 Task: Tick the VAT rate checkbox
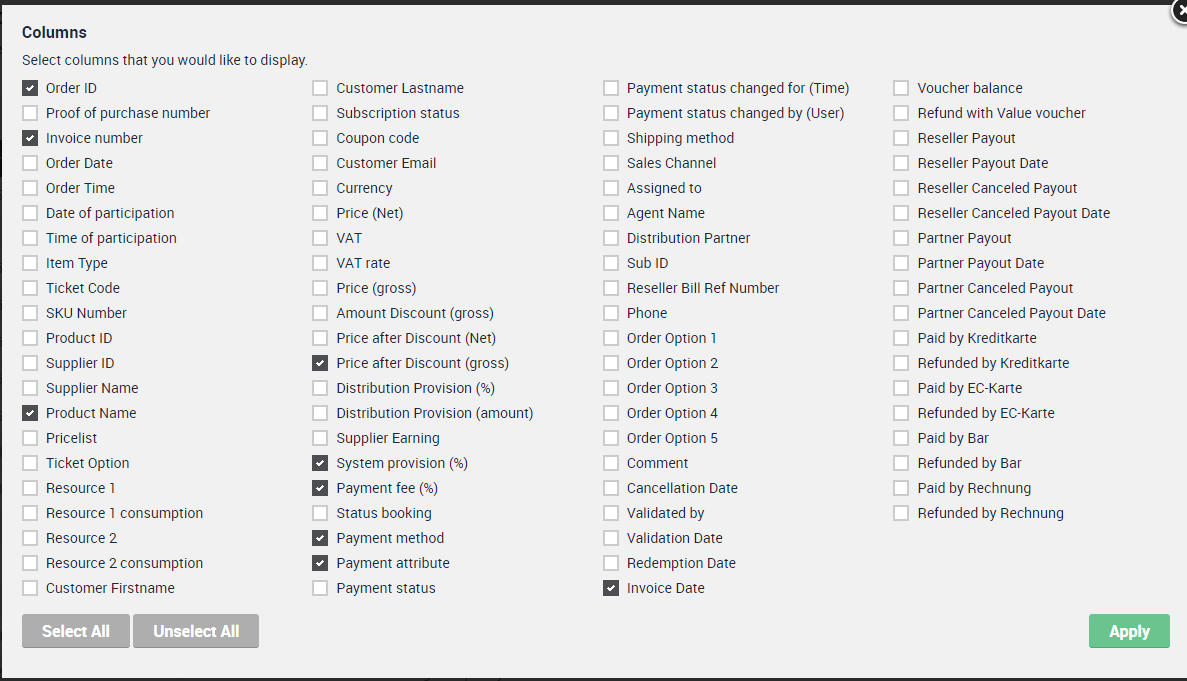(320, 263)
